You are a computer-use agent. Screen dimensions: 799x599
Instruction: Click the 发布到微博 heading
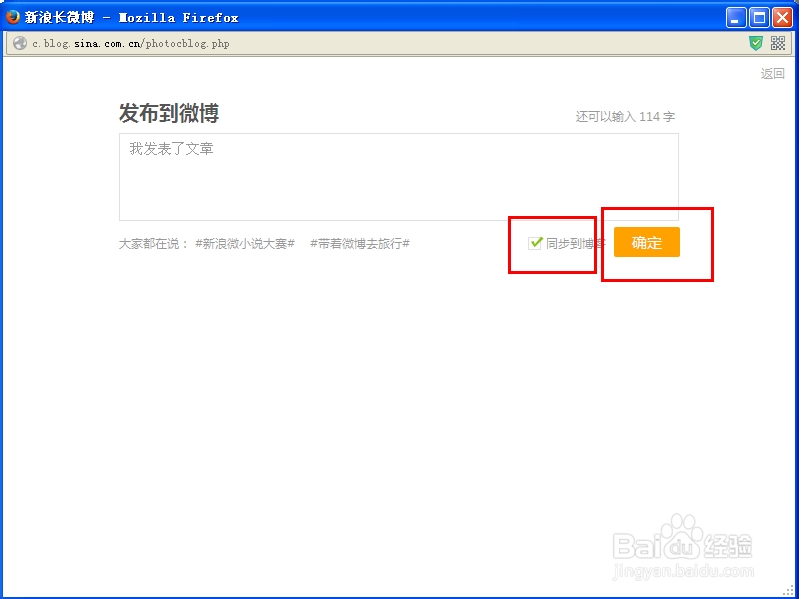click(169, 113)
